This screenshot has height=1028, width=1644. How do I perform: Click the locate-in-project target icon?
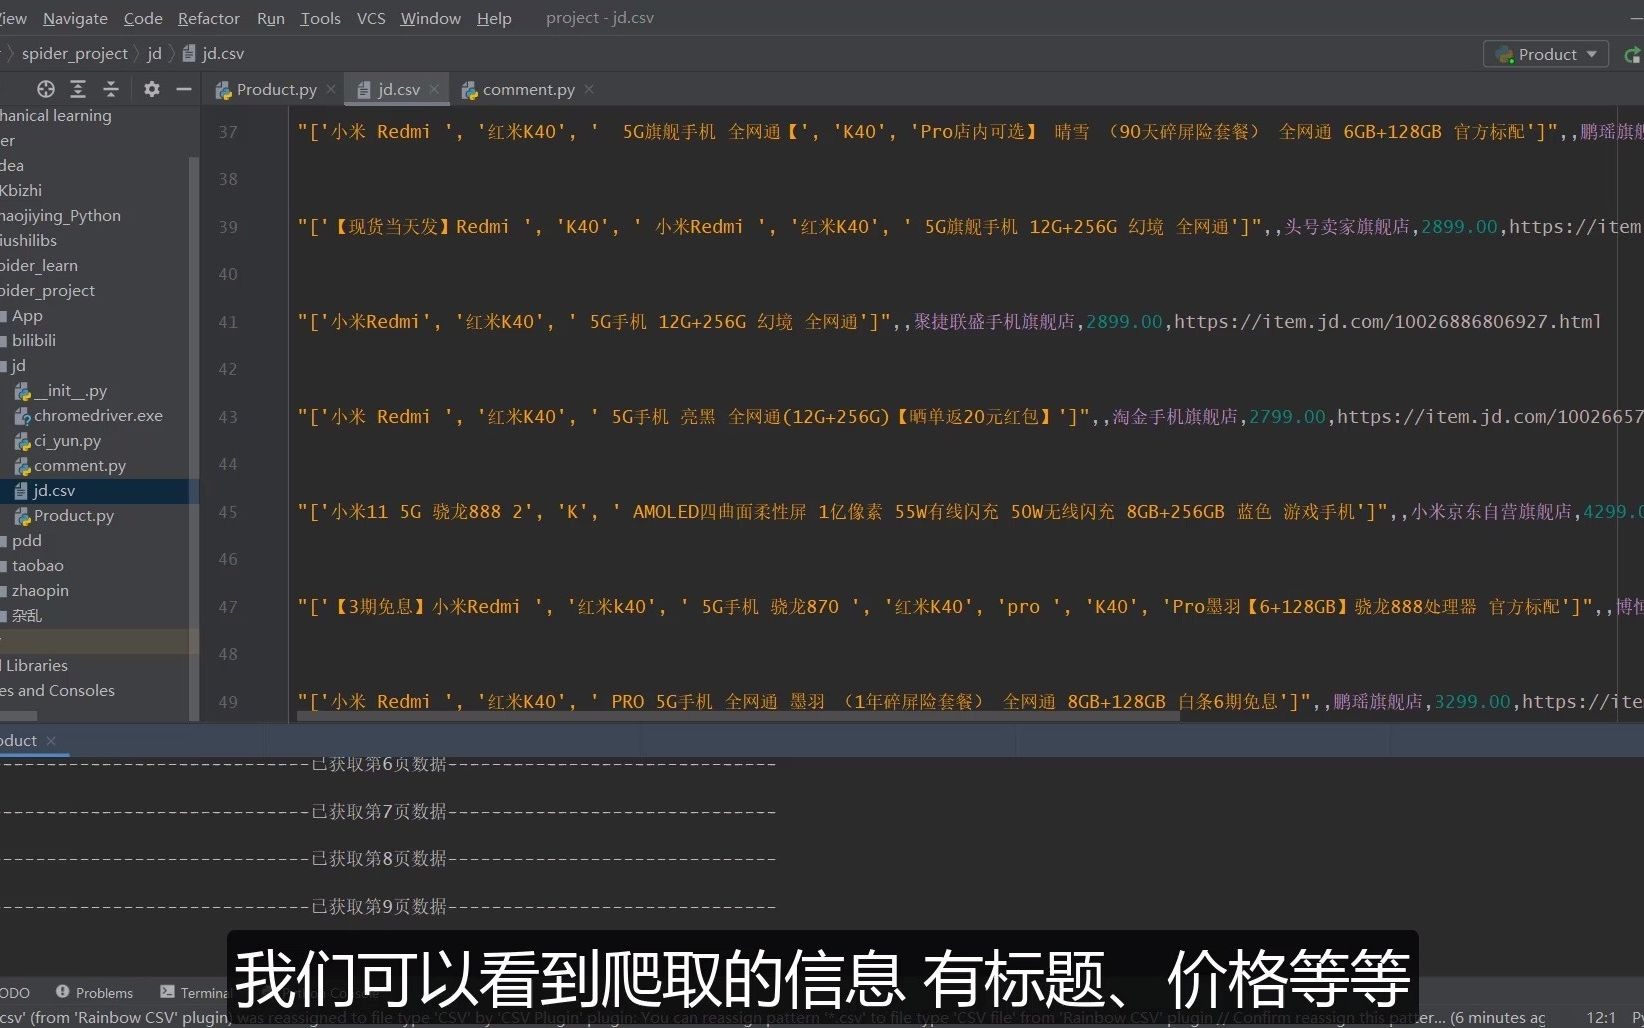coord(45,89)
